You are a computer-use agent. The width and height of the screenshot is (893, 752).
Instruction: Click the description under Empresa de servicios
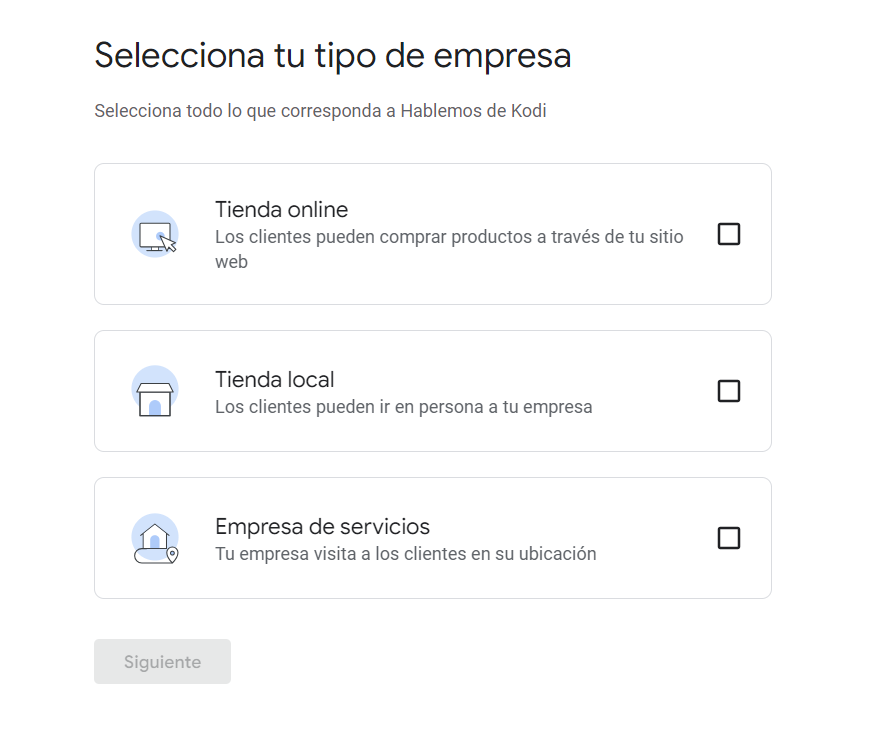point(406,553)
